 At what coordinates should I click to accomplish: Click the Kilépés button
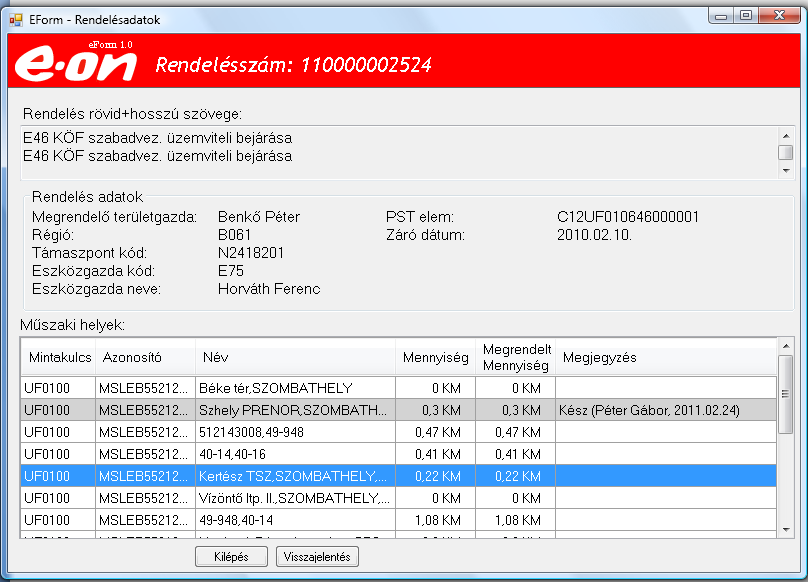231,557
